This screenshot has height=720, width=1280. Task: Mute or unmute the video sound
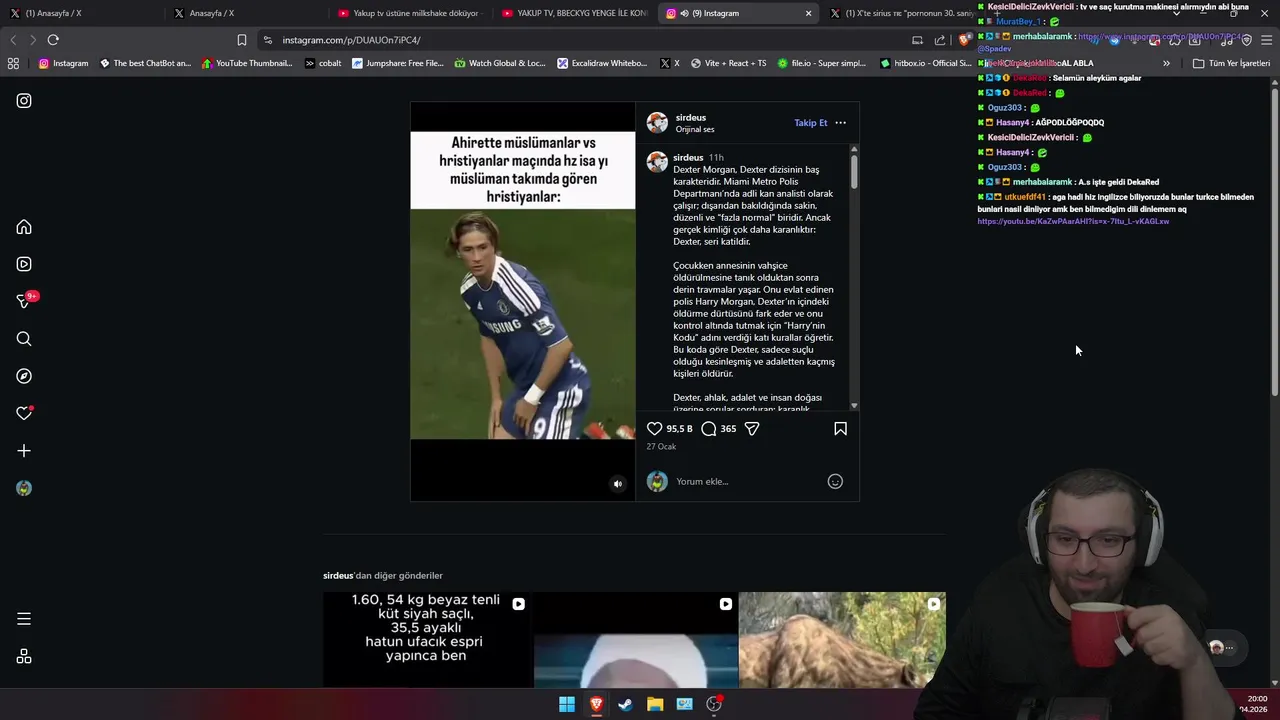click(x=617, y=484)
